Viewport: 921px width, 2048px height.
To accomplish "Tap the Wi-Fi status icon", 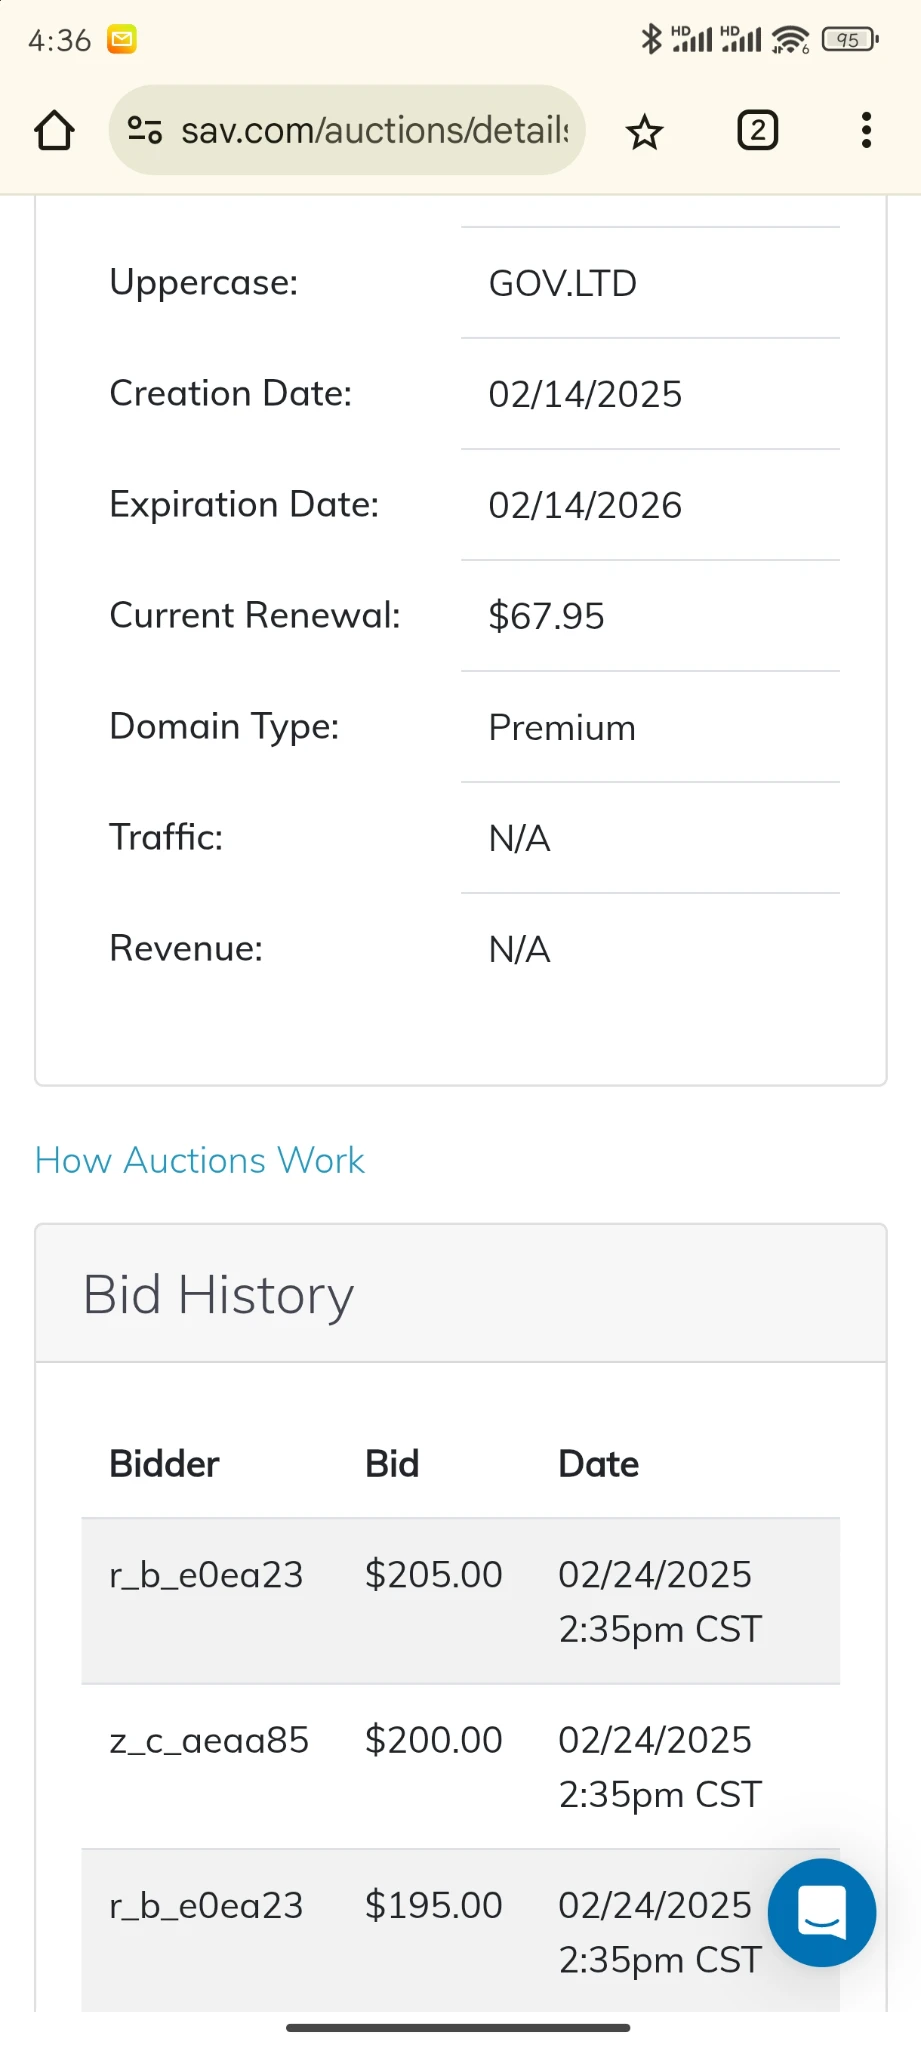I will pyautogui.click(x=790, y=40).
